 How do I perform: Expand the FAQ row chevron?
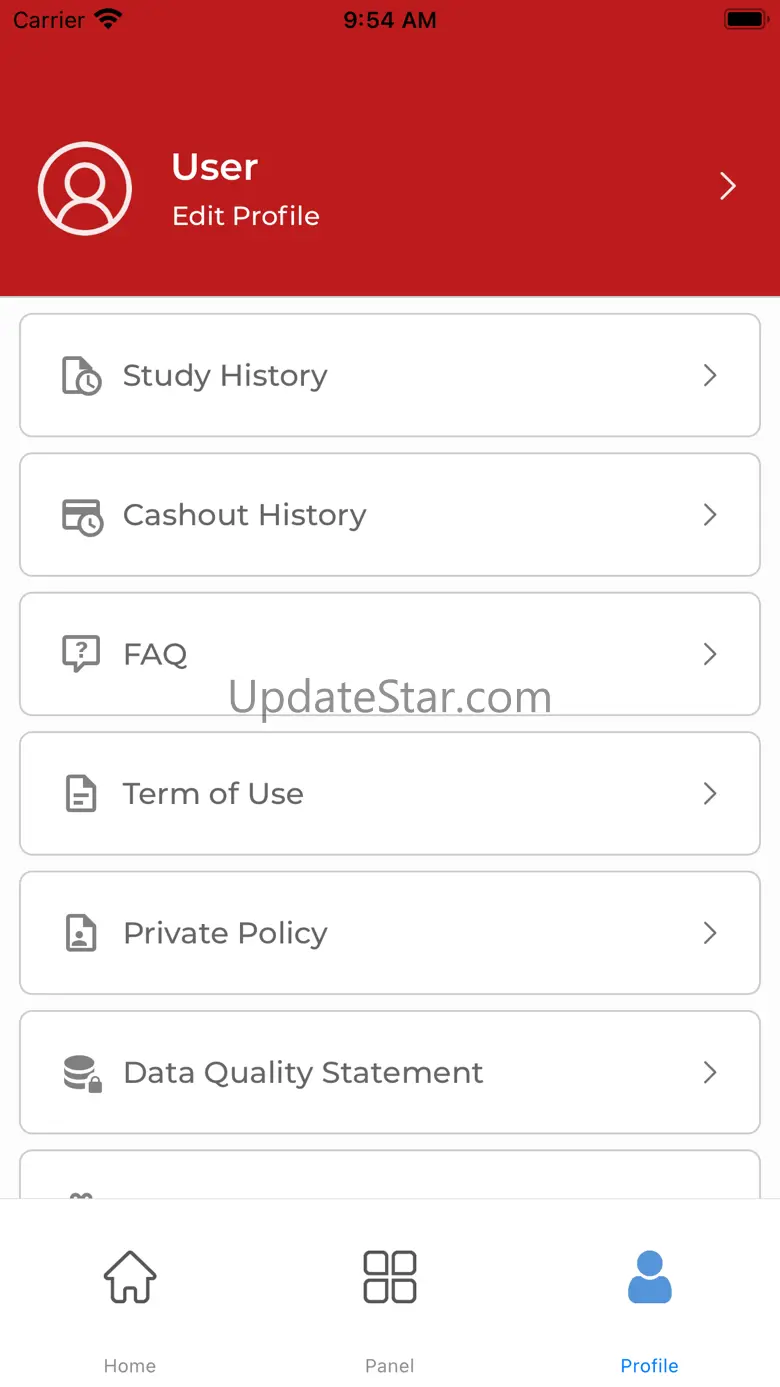710,654
